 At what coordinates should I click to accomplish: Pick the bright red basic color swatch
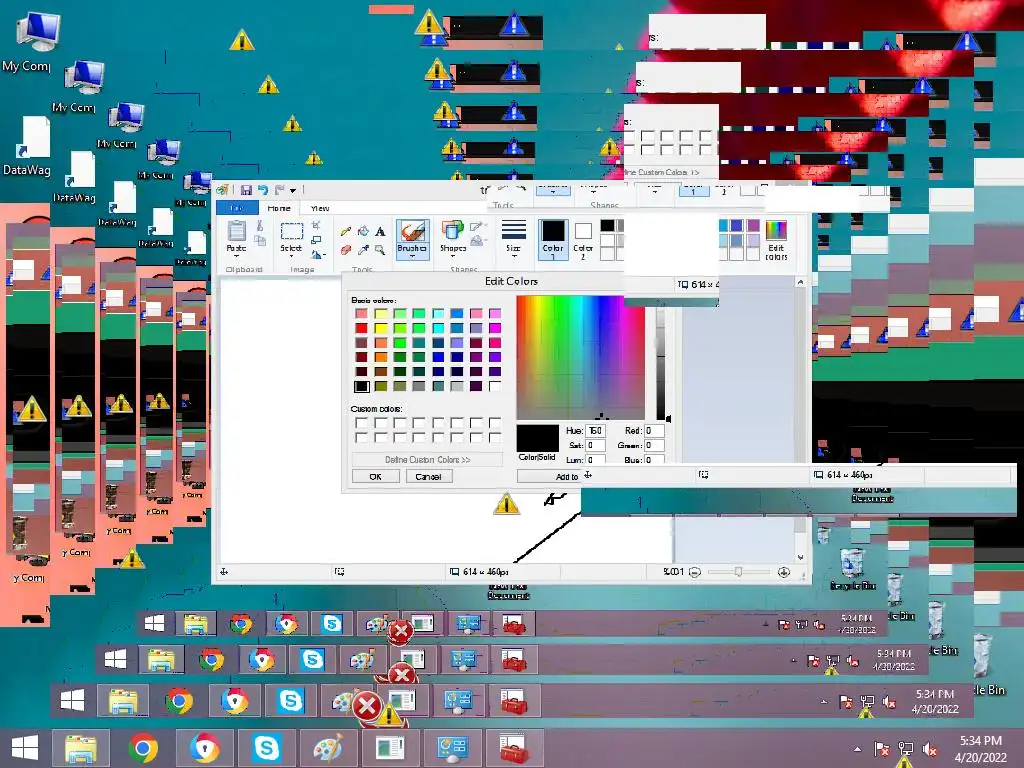tap(361, 328)
